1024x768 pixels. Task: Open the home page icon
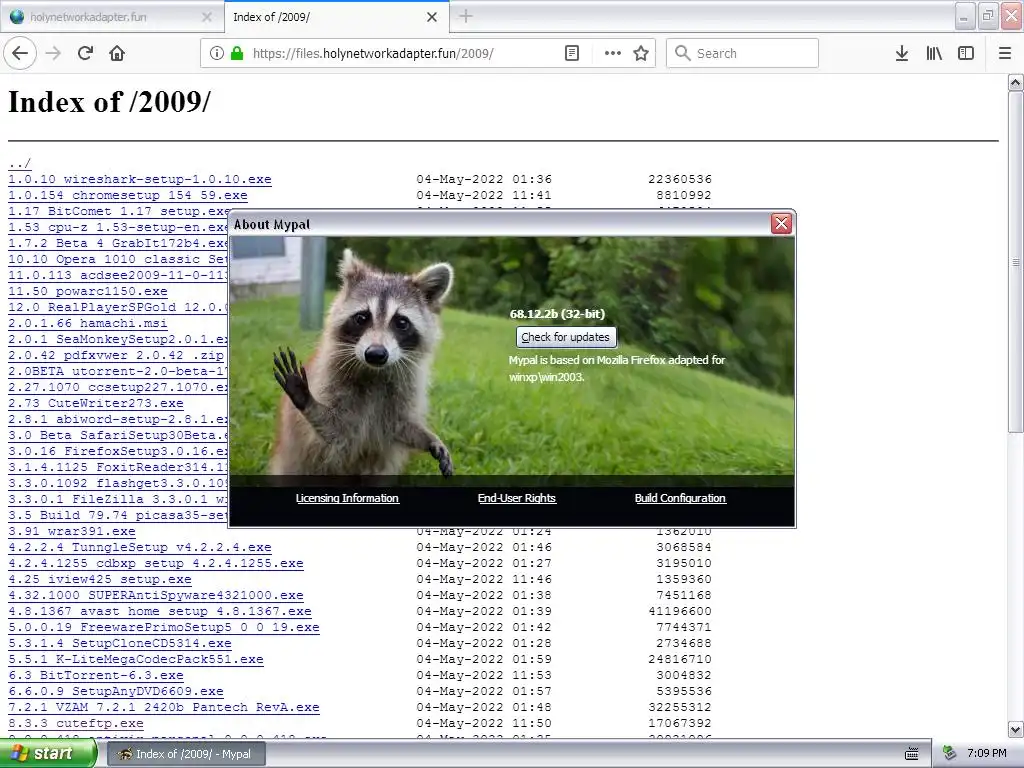click(x=117, y=54)
